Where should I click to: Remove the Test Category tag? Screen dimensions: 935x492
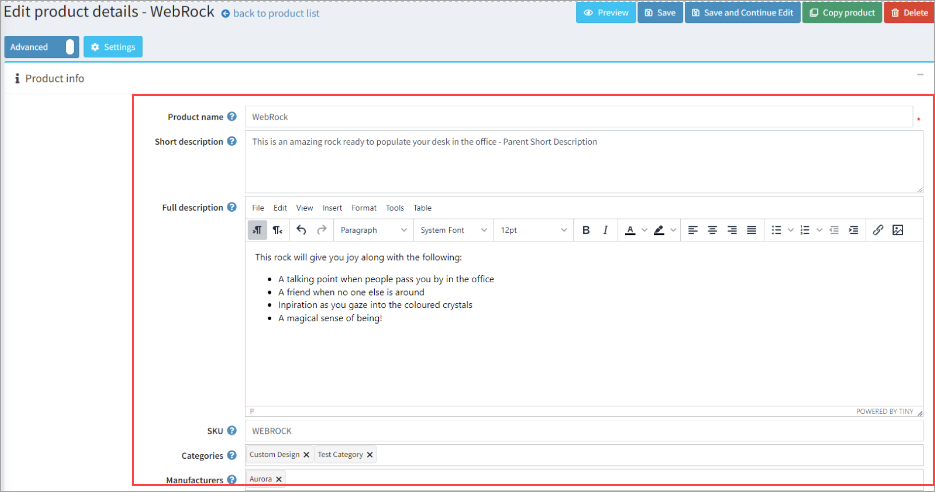(370, 454)
